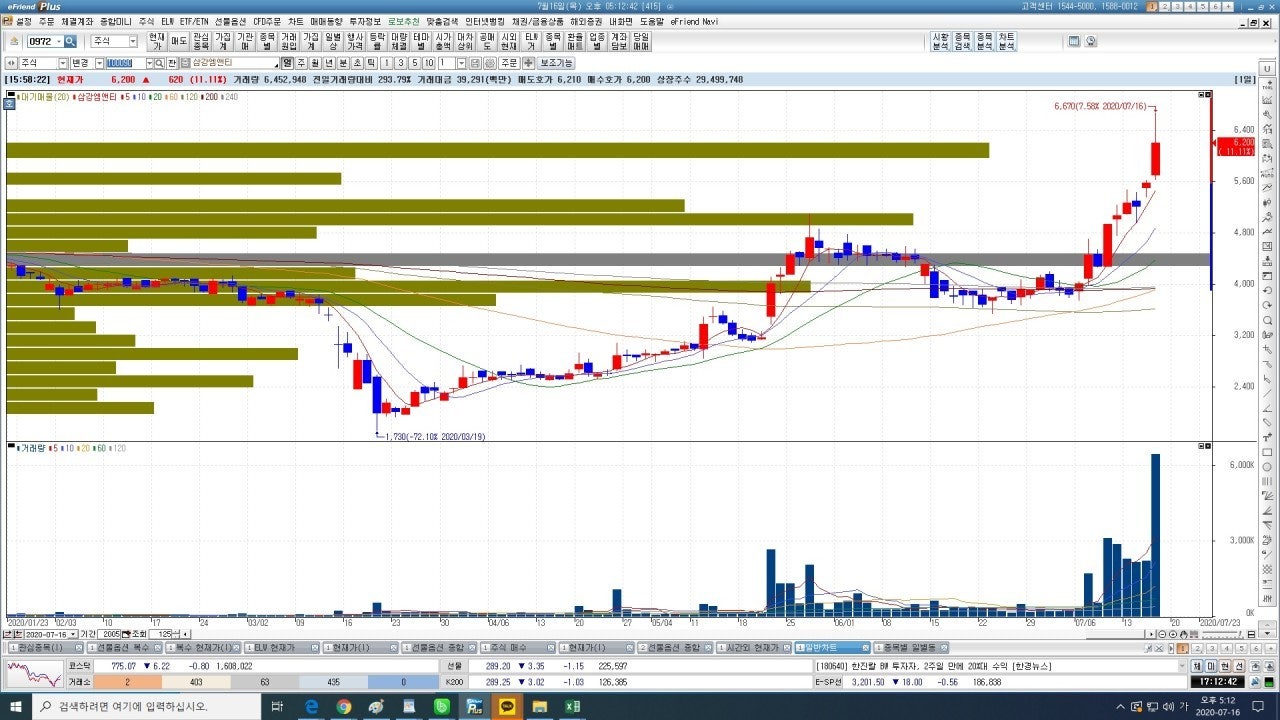Click the plus icon beside 주문 button
Viewport: 1280px width, 720px height.
click(x=529, y=63)
